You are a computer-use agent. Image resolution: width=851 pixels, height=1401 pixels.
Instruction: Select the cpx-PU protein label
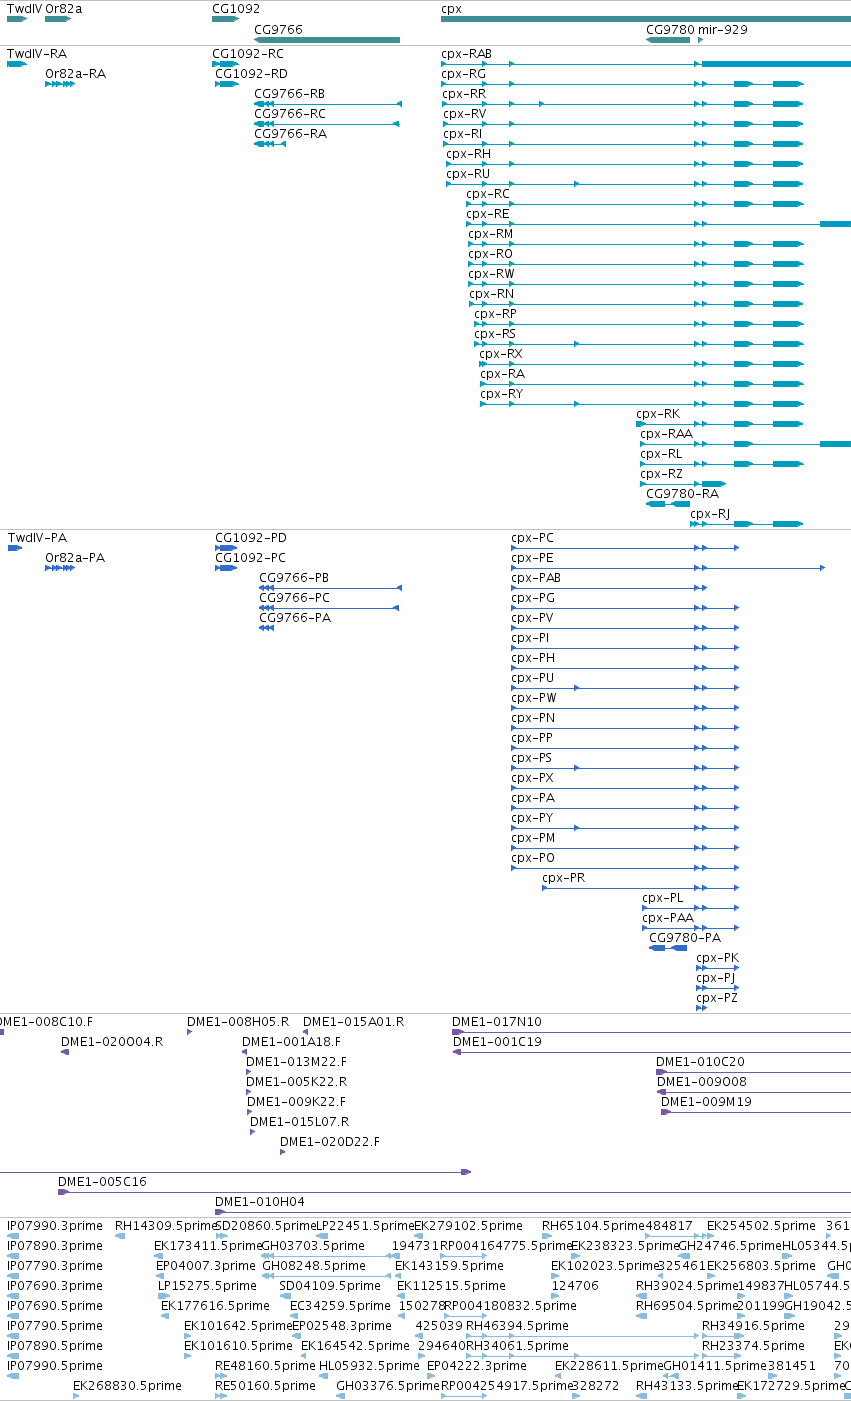pyautogui.click(x=532, y=678)
